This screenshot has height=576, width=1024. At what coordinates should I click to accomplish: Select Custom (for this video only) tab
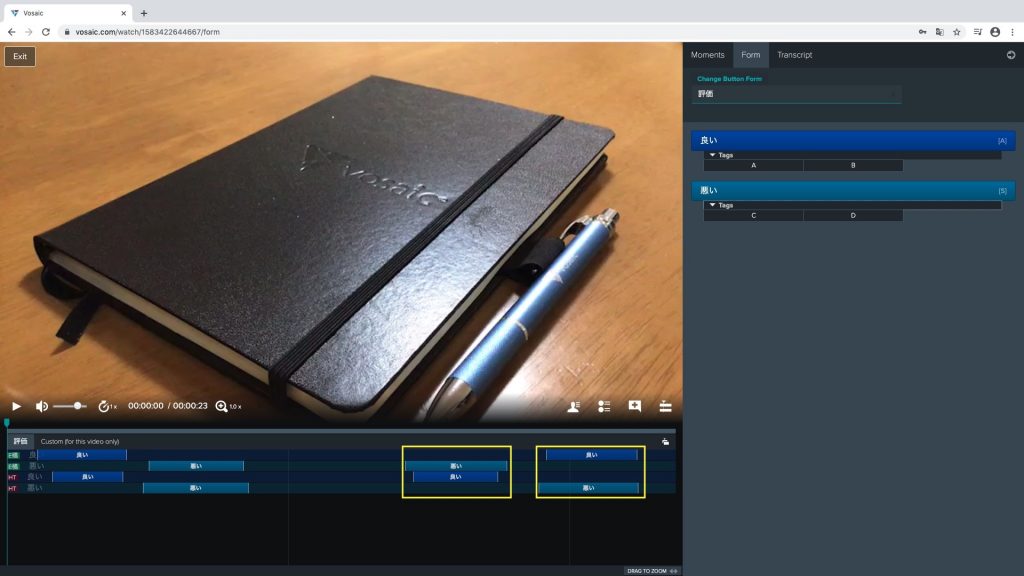[80, 441]
